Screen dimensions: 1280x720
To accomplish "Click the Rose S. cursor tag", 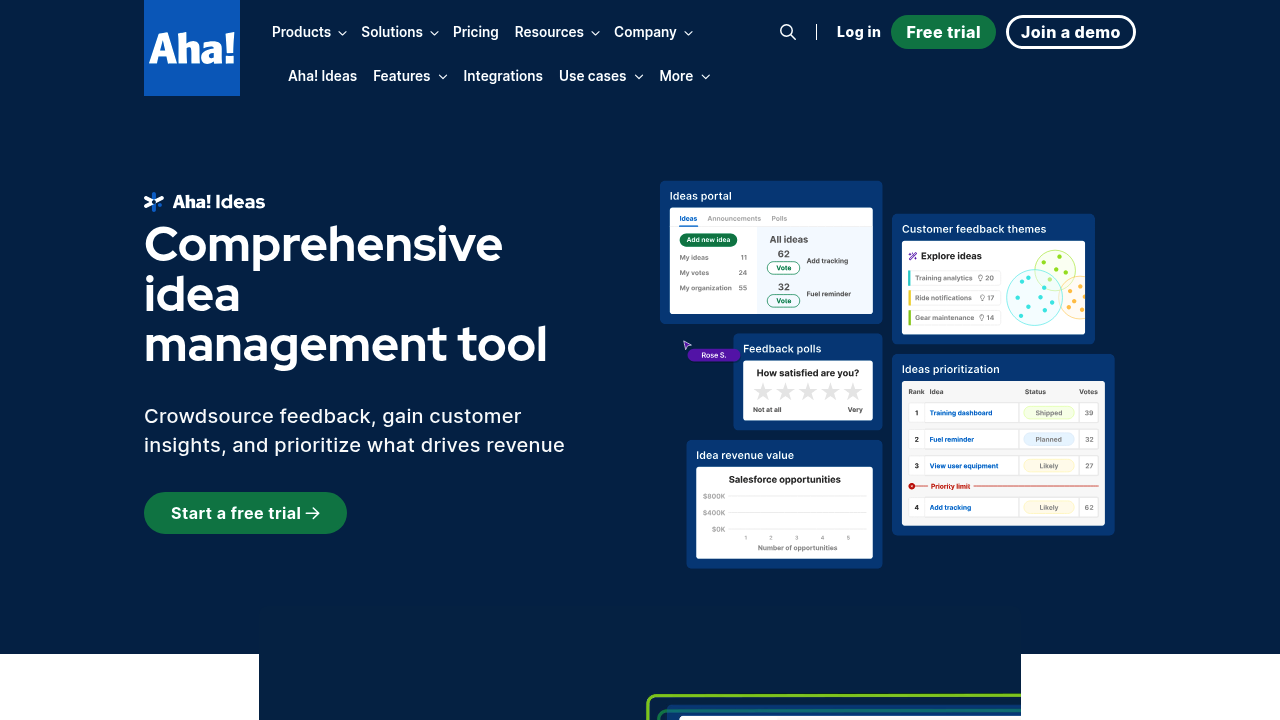I will click(713, 355).
